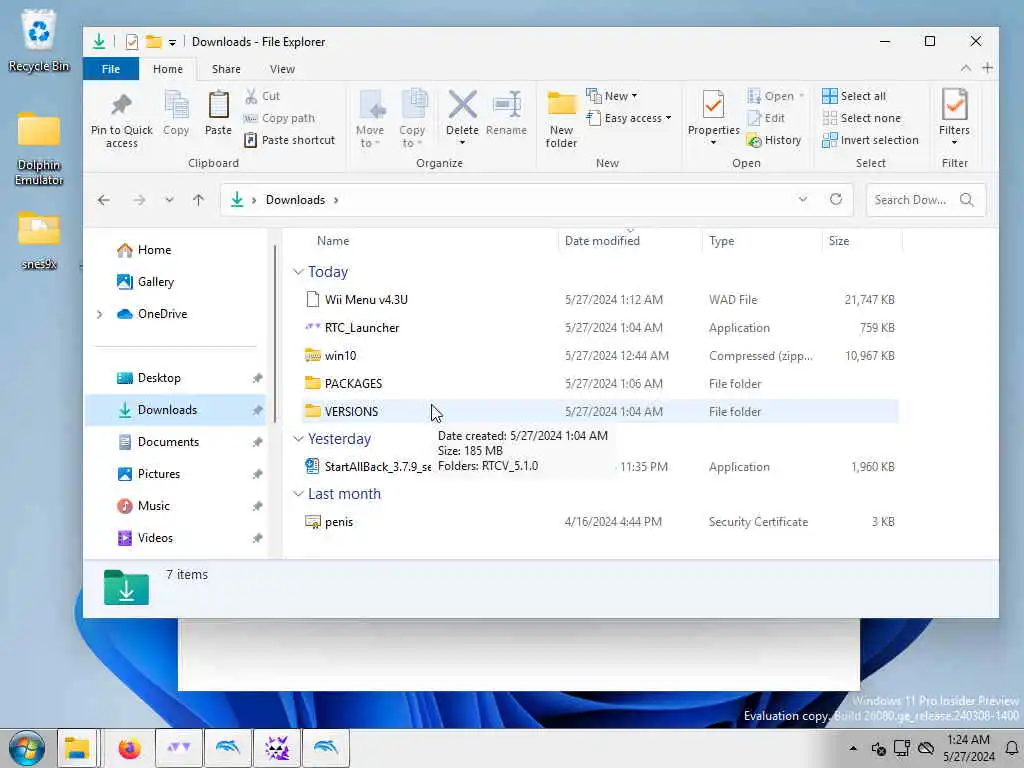Select the Cut command
Viewport: 1024px width, 768px height.
263,96
